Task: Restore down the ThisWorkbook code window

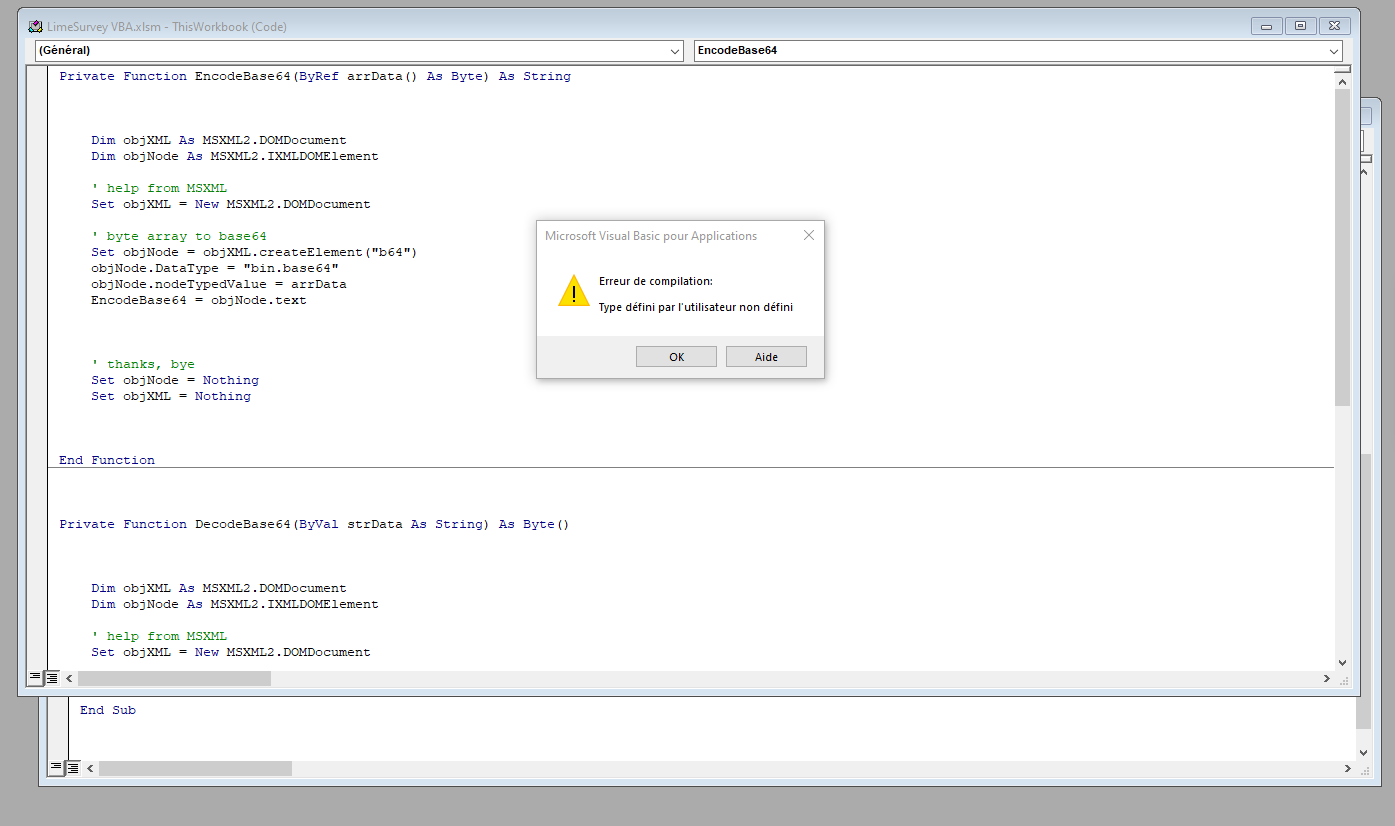Action: 1300,27
